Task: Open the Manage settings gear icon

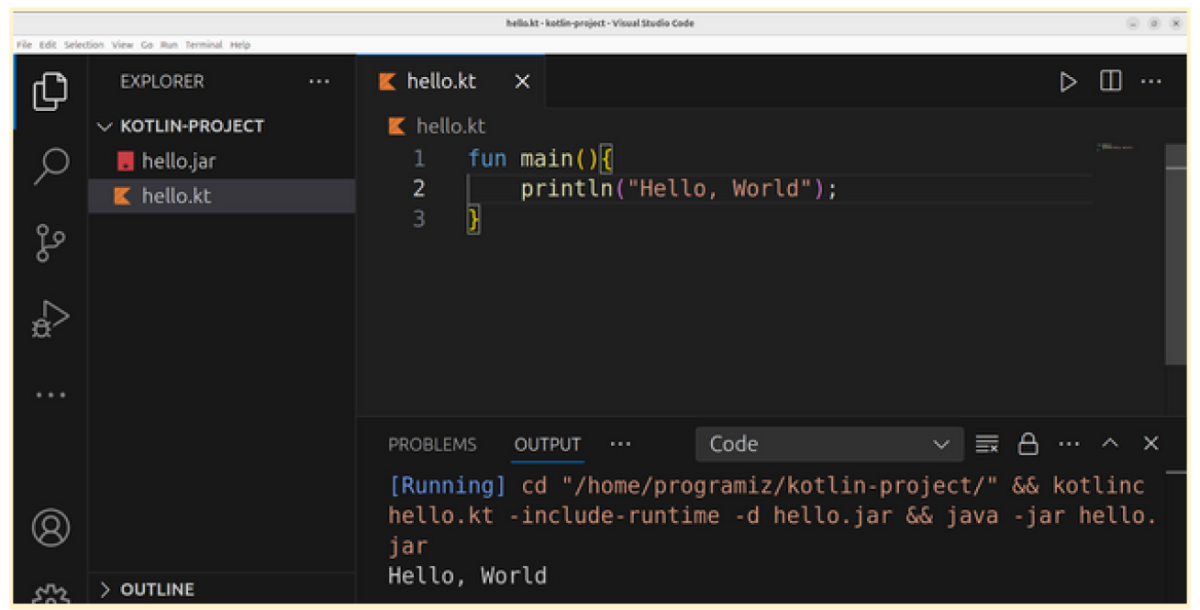Action: (50, 595)
